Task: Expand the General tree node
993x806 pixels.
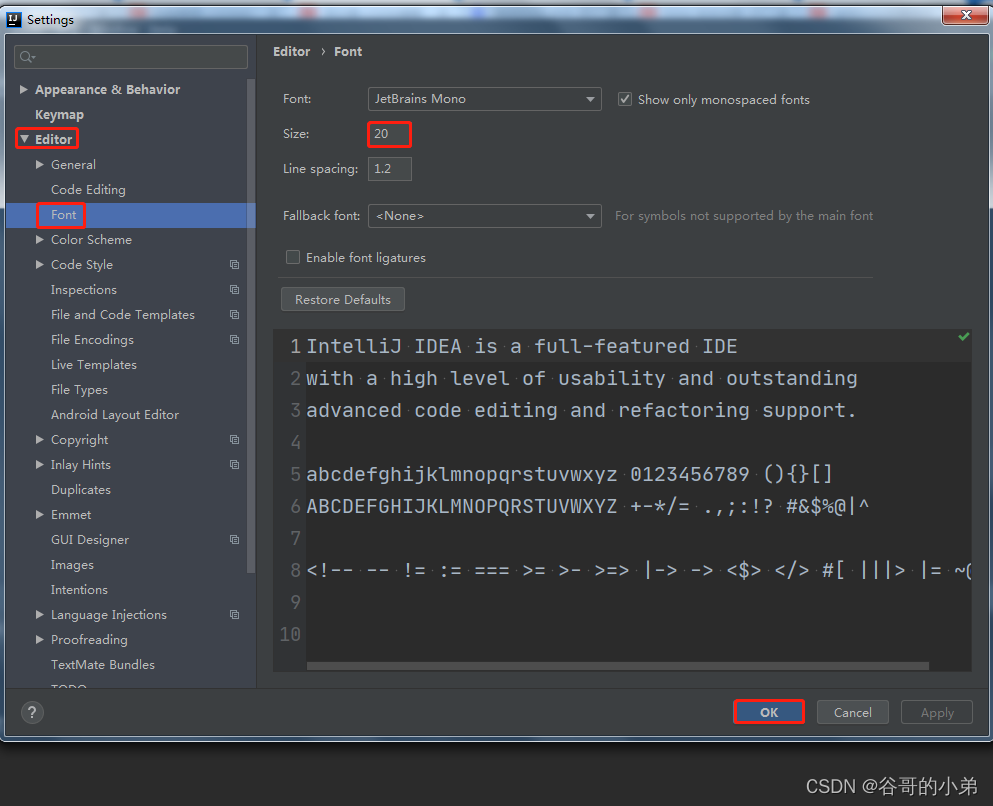Action: pyautogui.click(x=40, y=165)
